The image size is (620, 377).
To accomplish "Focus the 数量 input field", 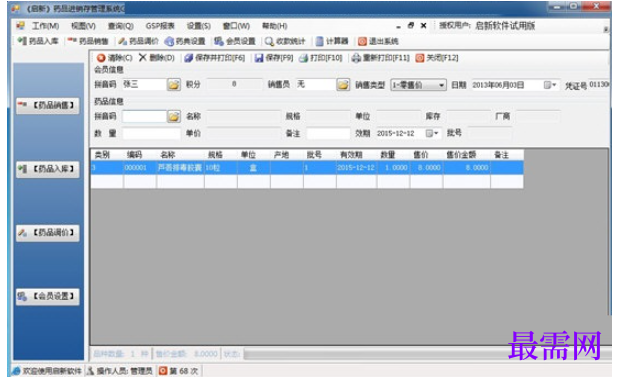I will click(x=151, y=134).
